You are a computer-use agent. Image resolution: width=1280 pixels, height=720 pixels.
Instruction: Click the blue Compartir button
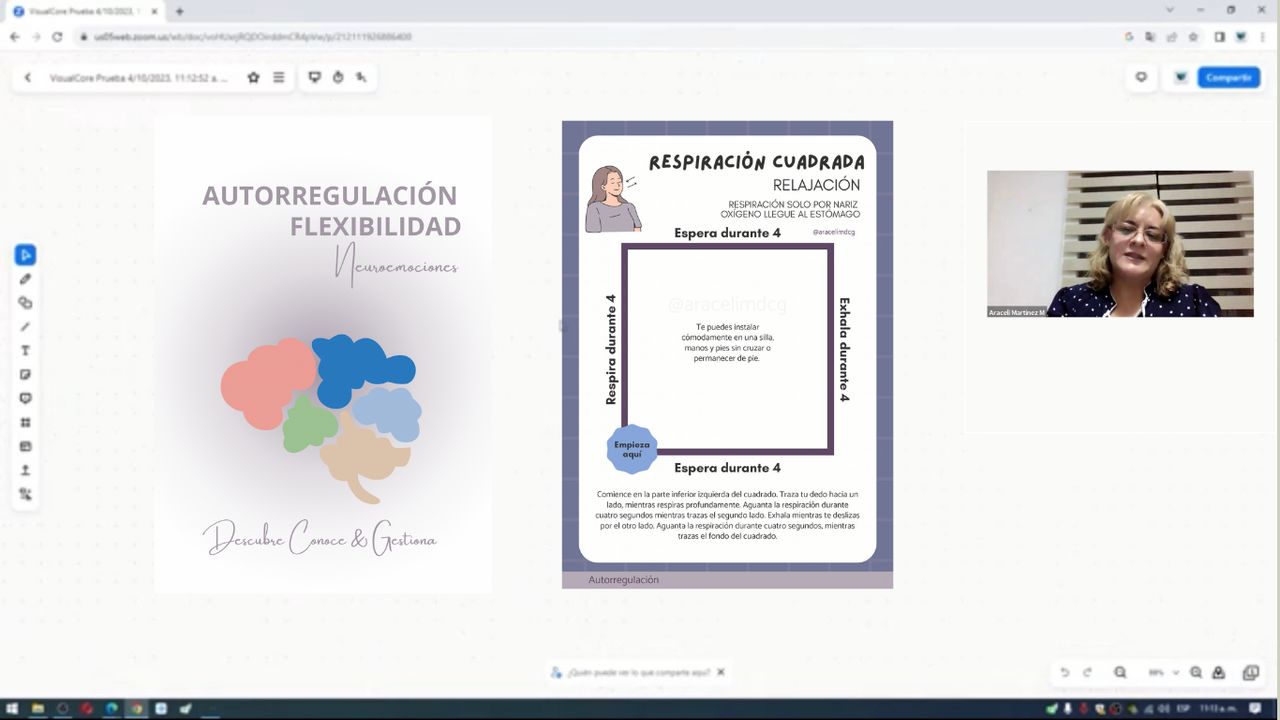1228,77
